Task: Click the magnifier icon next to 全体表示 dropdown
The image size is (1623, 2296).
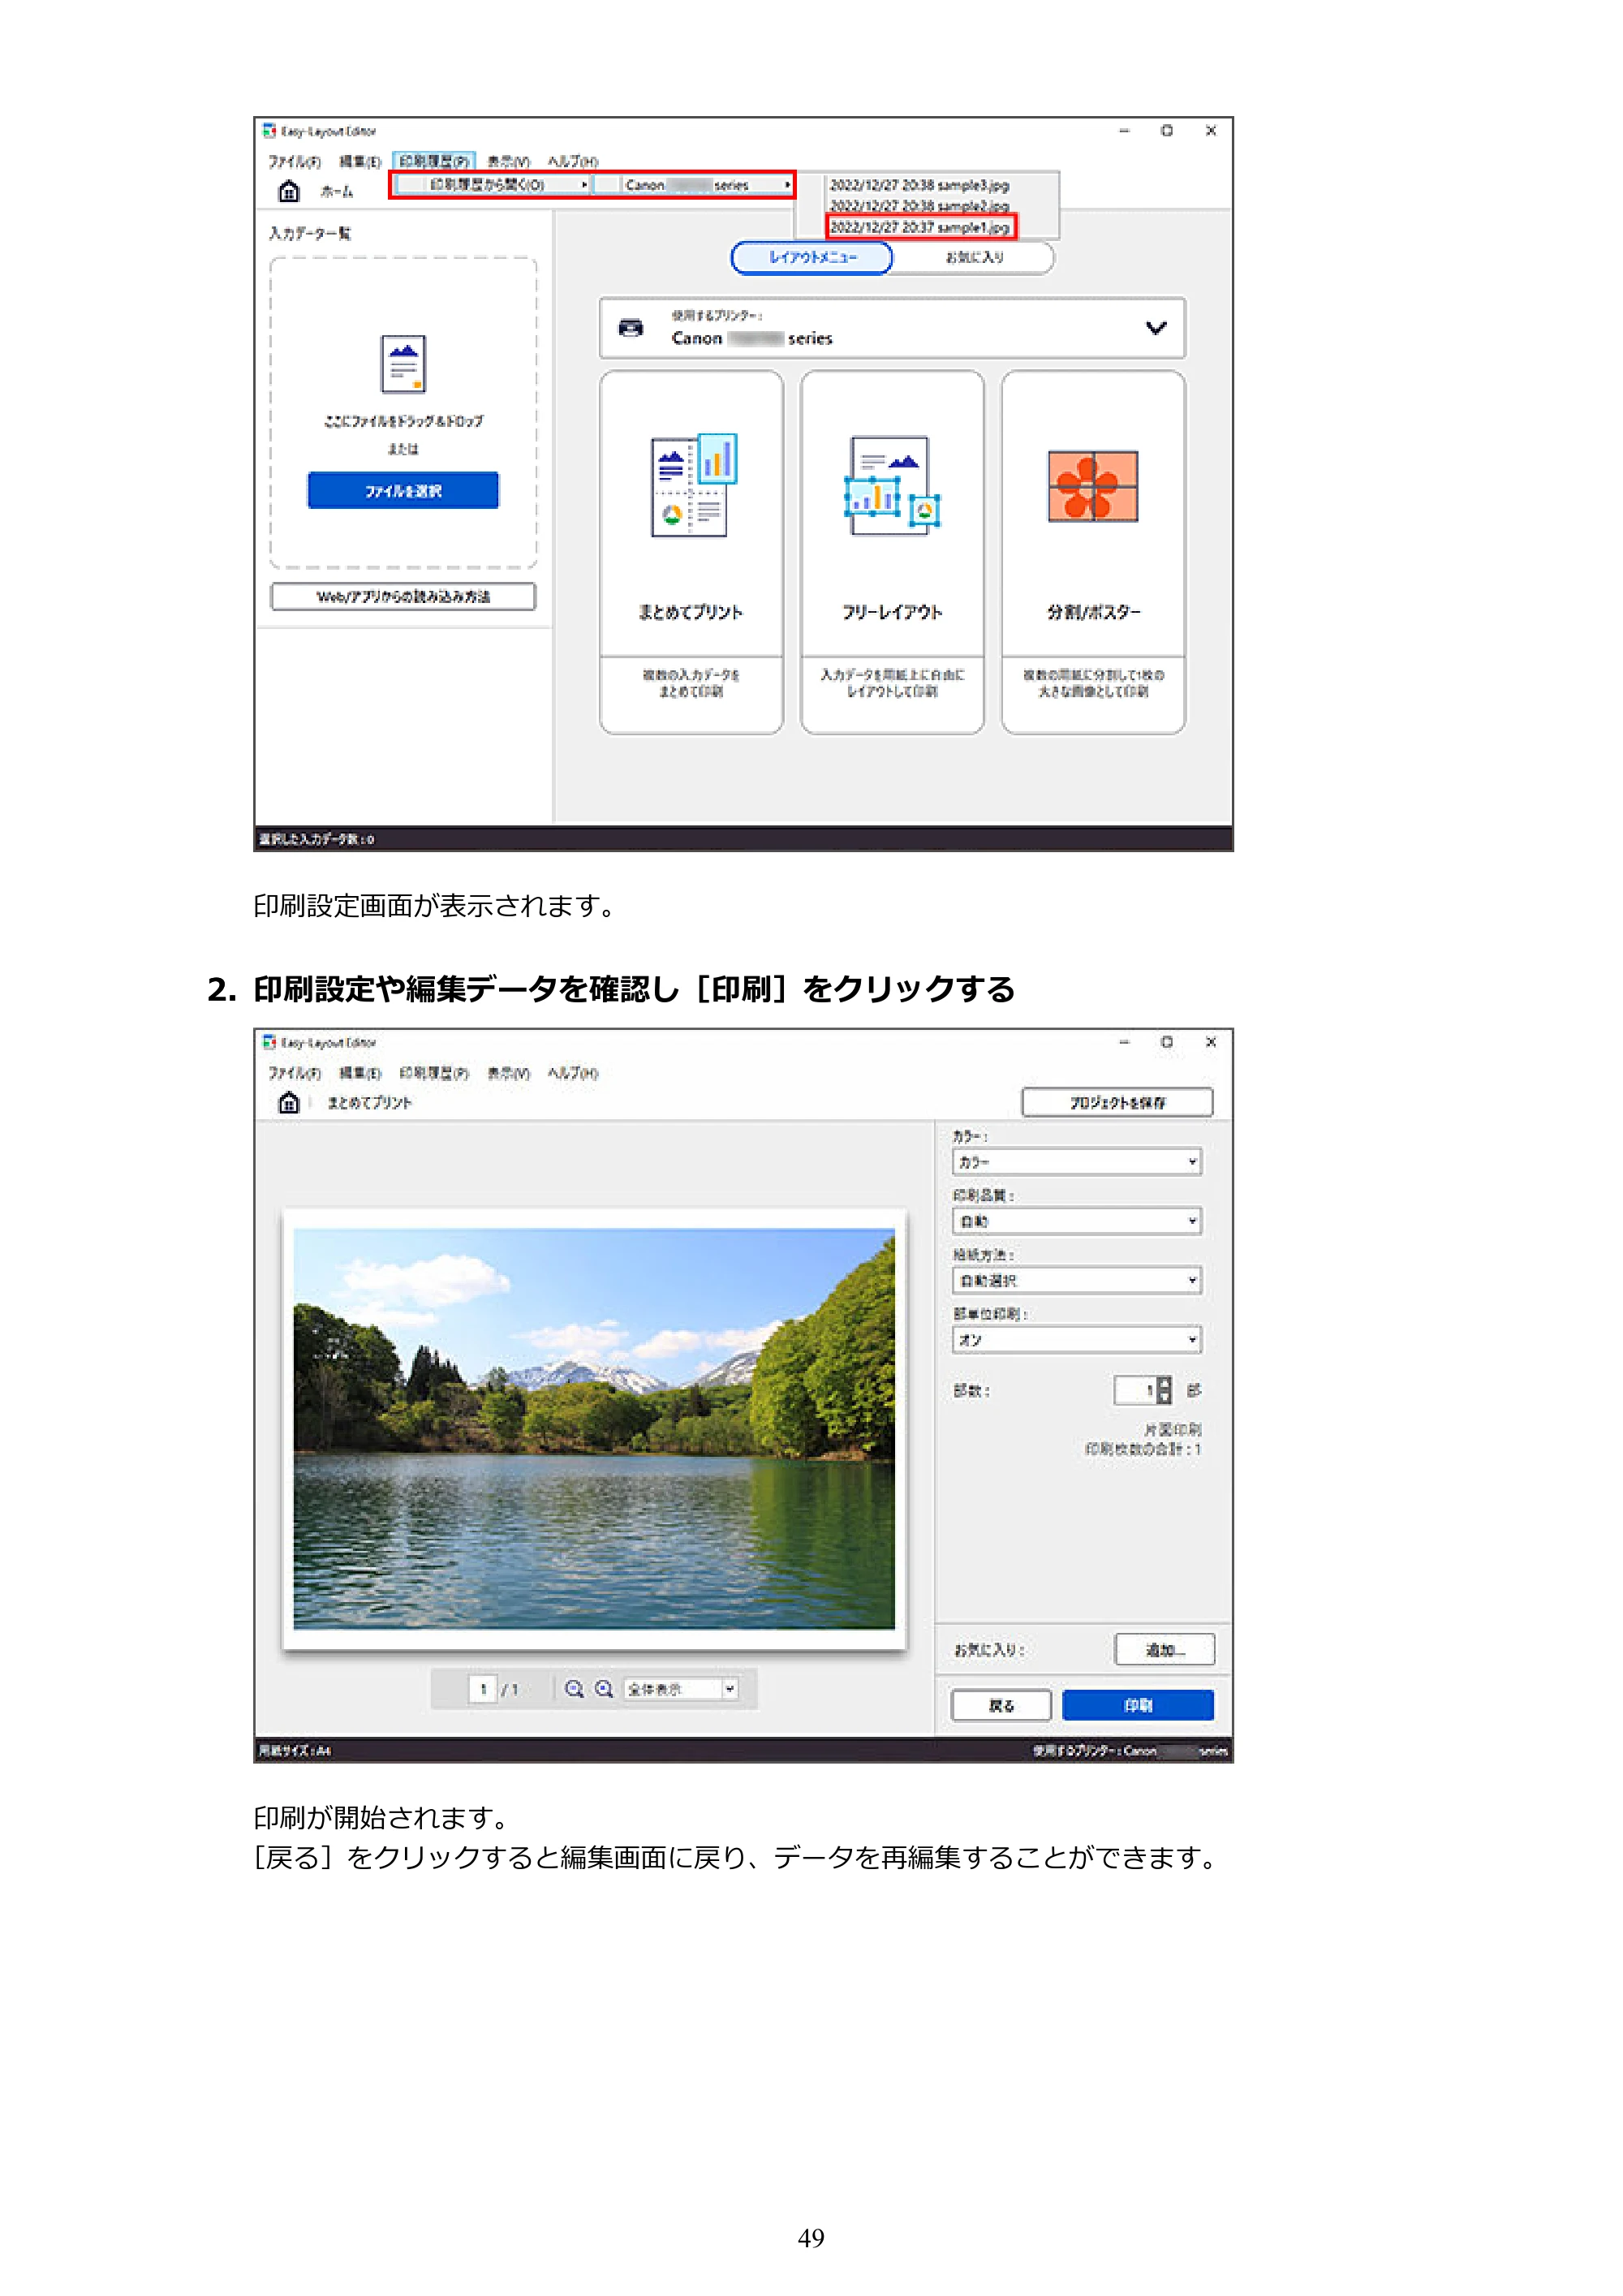Action: coord(604,1688)
